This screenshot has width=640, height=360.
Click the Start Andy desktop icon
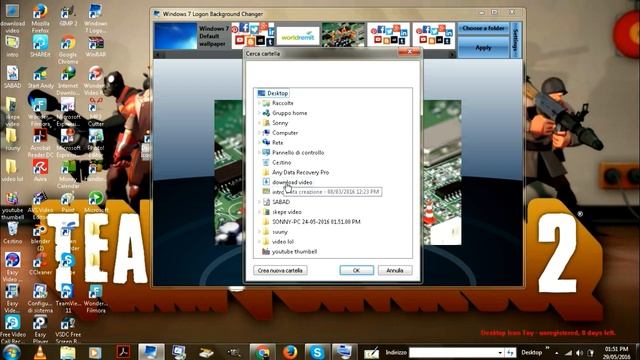pos(40,78)
